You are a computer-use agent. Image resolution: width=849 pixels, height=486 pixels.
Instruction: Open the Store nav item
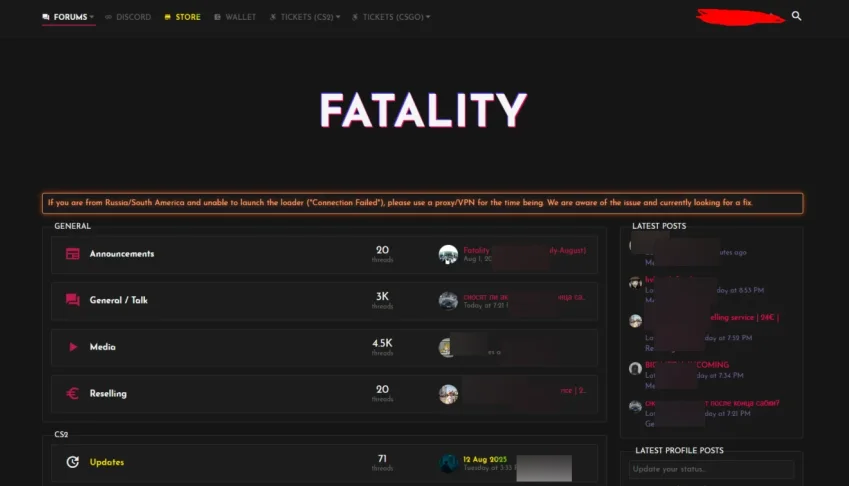pyautogui.click(x=182, y=17)
